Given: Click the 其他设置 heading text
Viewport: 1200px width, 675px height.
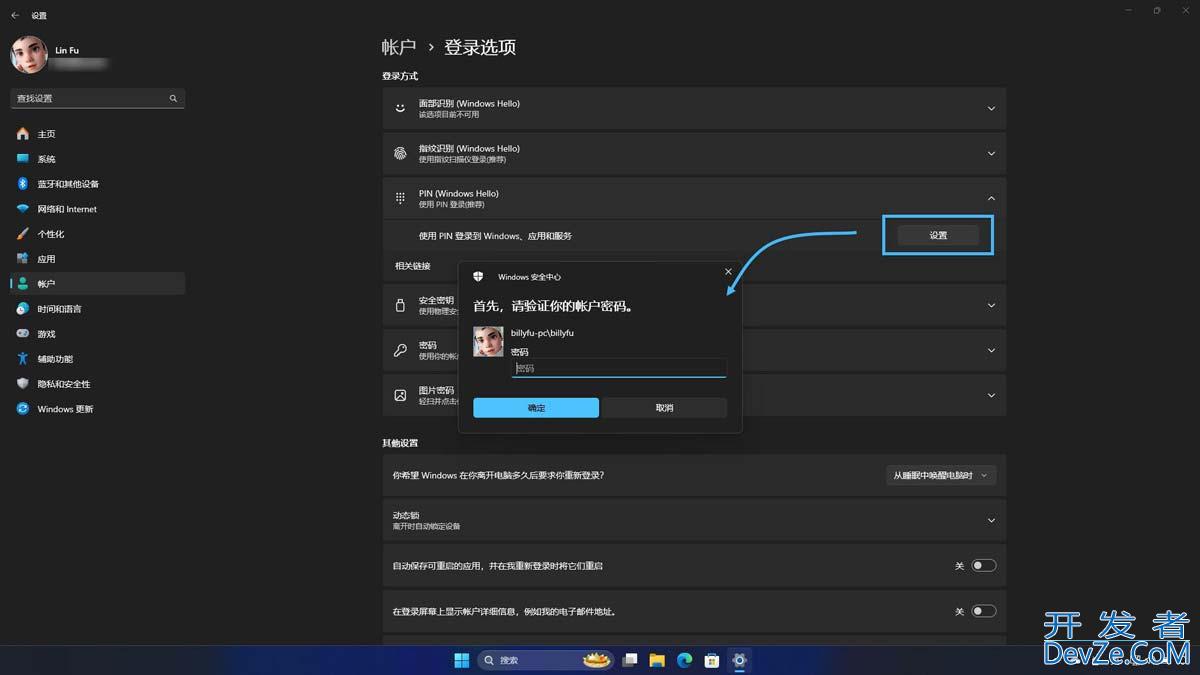Looking at the screenshot, I should pos(400,443).
